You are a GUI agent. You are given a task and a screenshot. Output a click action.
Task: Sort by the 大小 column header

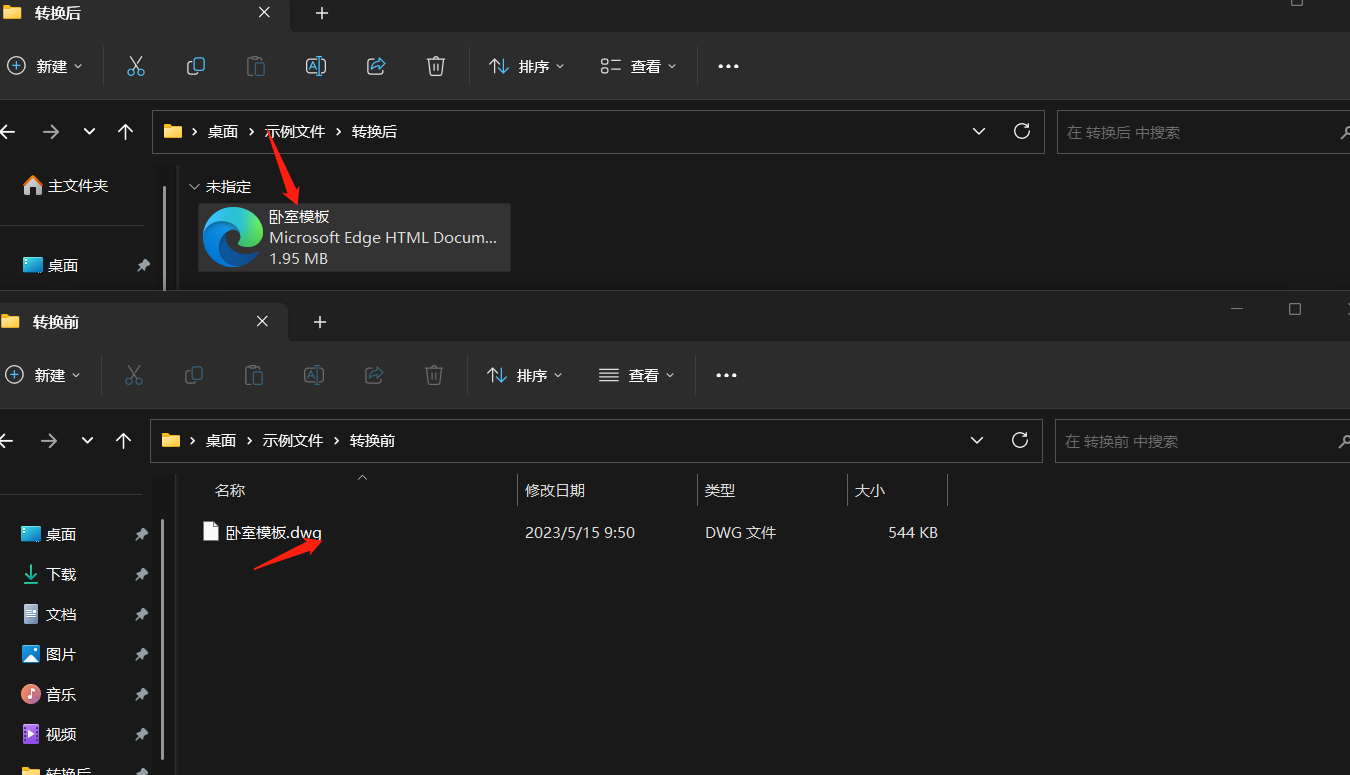(x=870, y=491)
